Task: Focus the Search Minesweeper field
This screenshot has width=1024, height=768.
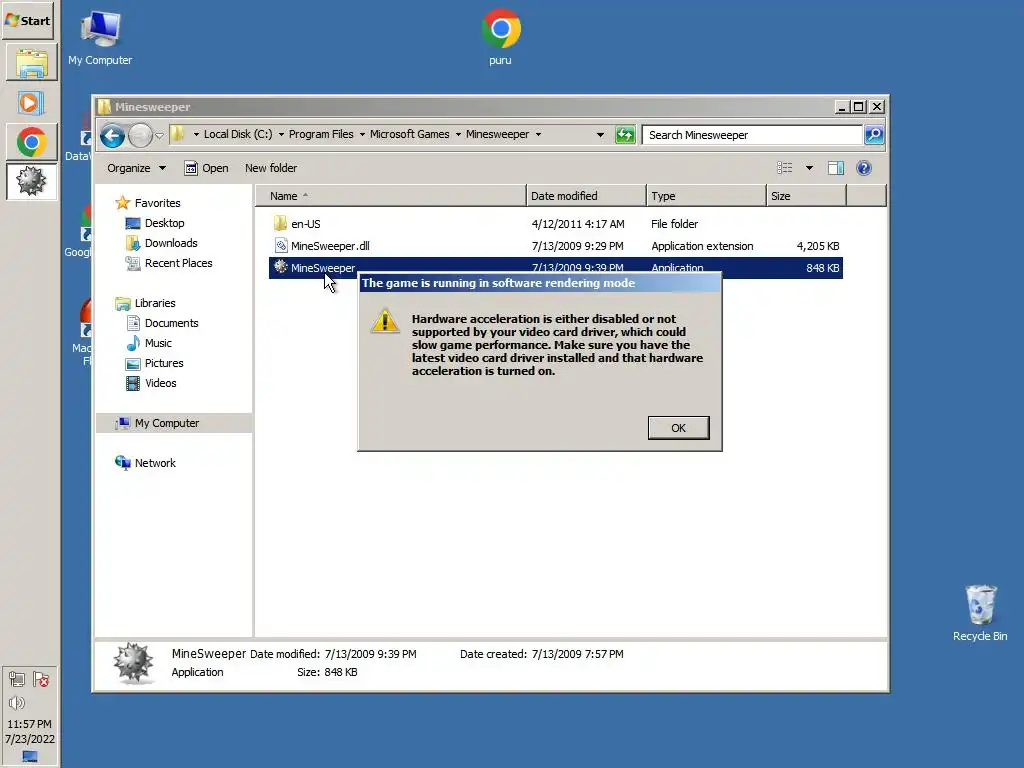Action: [x=752, y=135]
